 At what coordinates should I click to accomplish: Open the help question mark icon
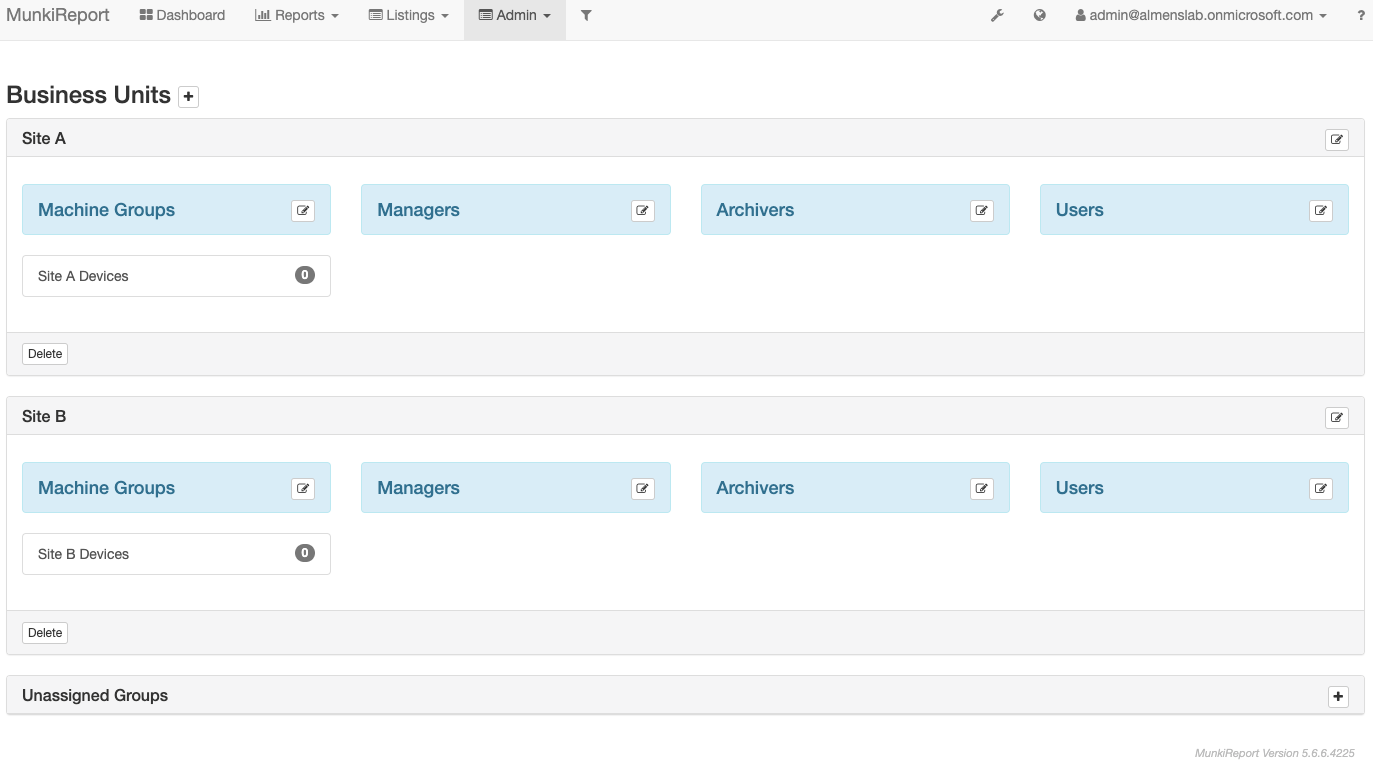click(x=1361, y=16)
